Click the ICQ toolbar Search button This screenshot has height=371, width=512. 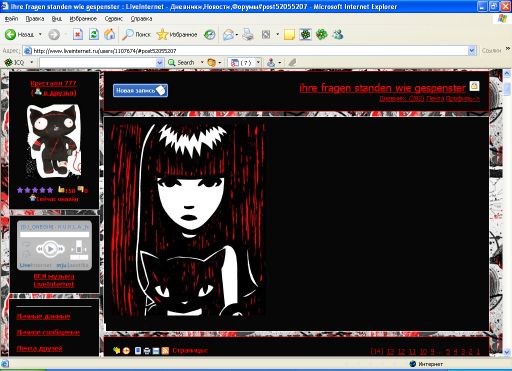coord(182,62)
